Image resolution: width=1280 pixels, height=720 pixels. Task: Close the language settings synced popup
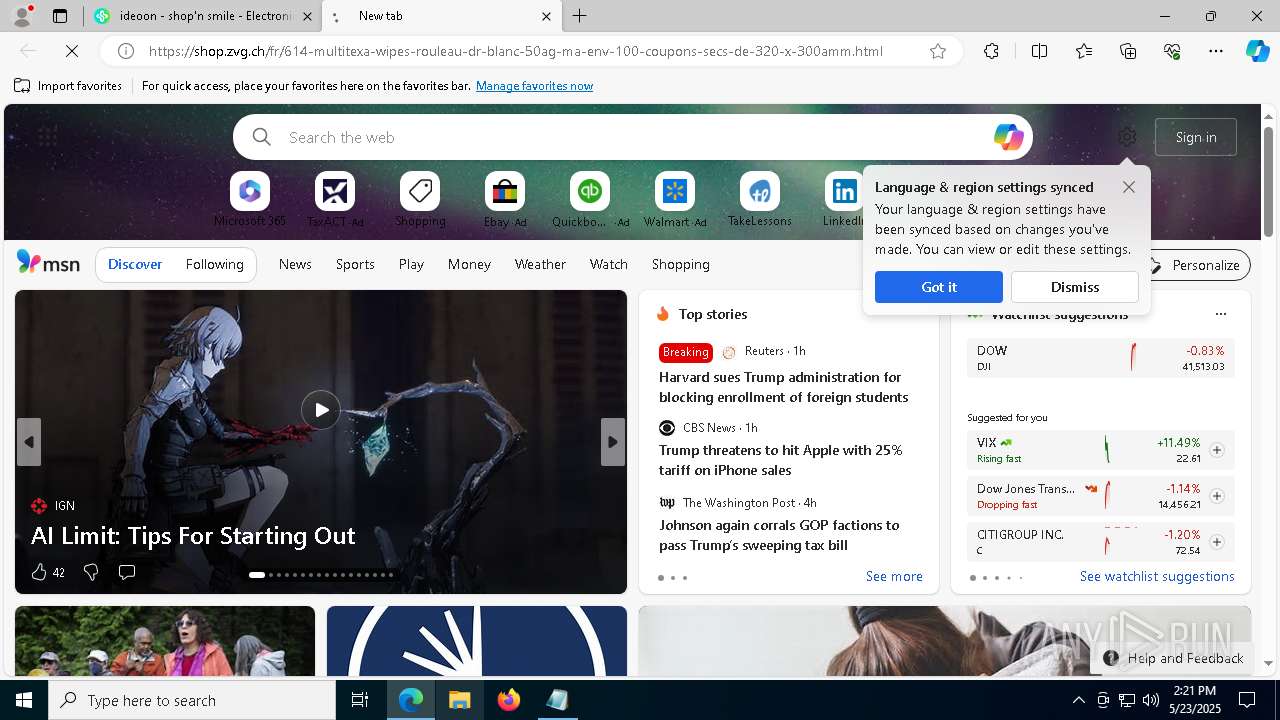pyautogui.click(x=1129, y=187)
